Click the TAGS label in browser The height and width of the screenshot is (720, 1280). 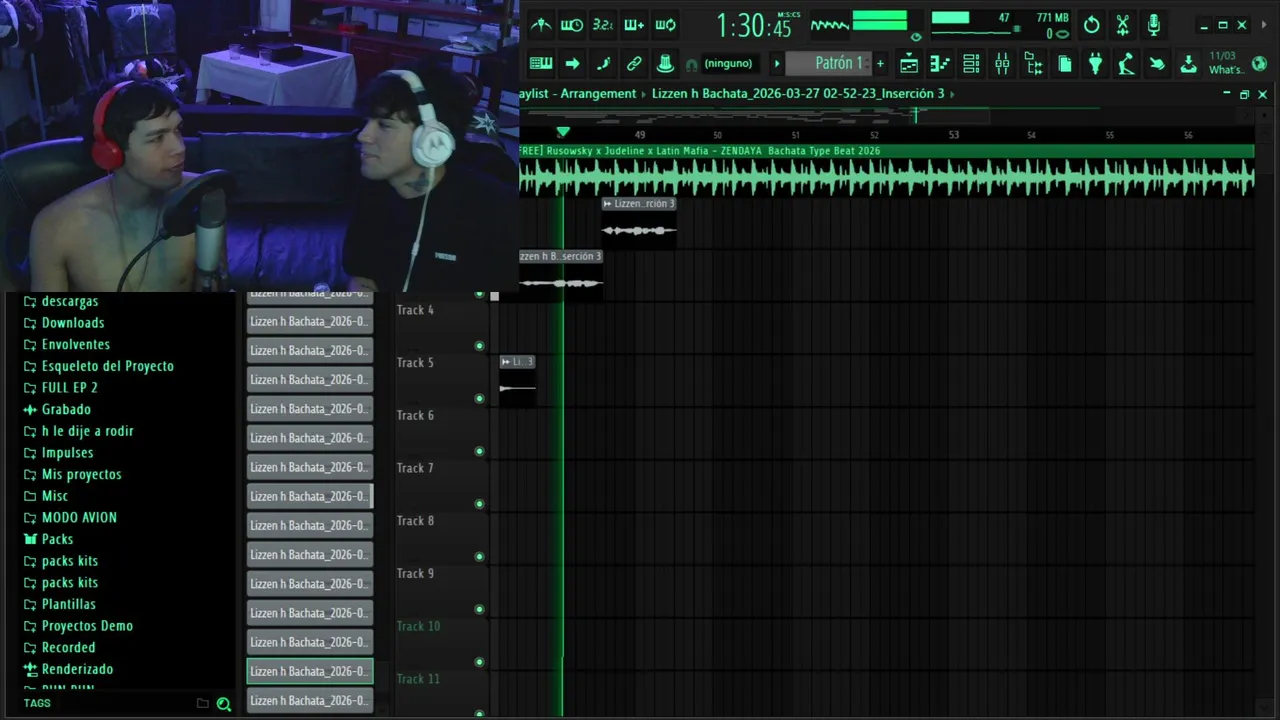point(37,704)
